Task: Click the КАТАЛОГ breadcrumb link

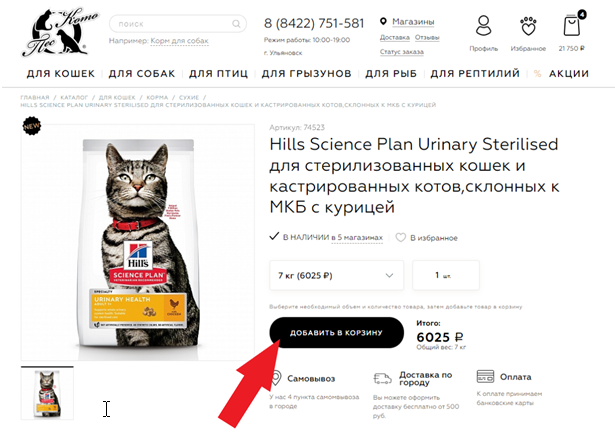Action: (x=74, y=97)
